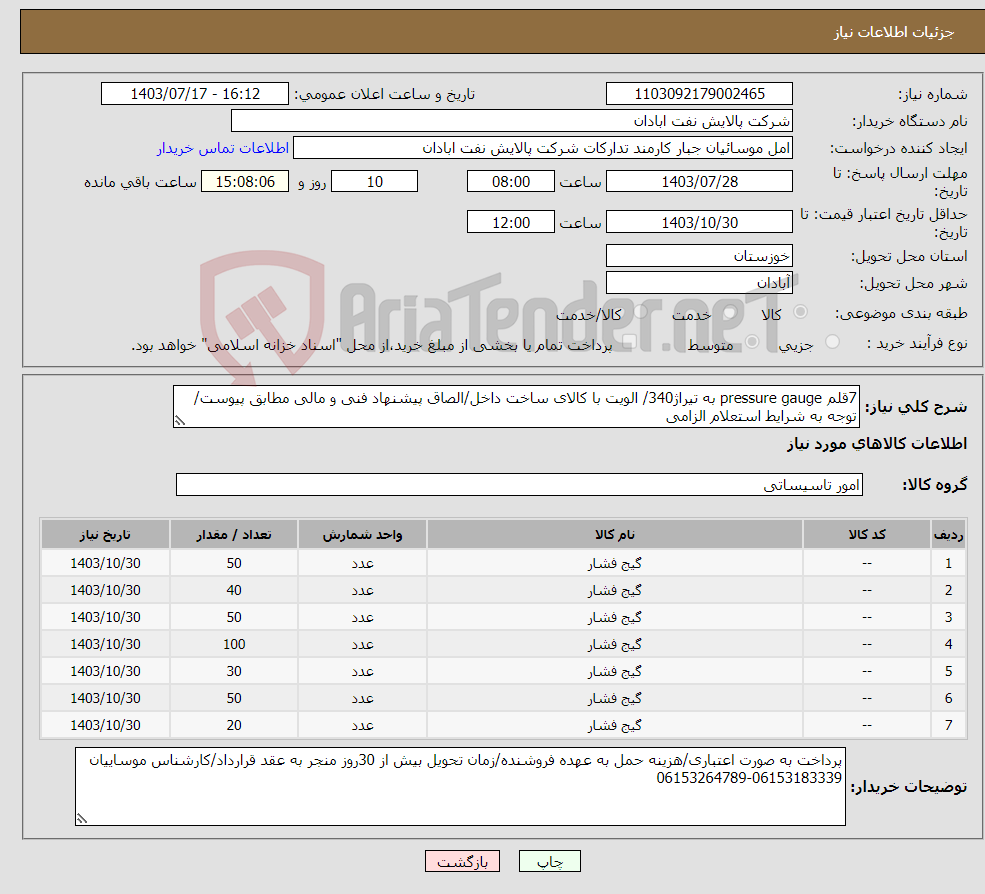Screen dimensions: 985x894
Task: Click گیج فشار in row 7
Action: click(x=614, y=726)
